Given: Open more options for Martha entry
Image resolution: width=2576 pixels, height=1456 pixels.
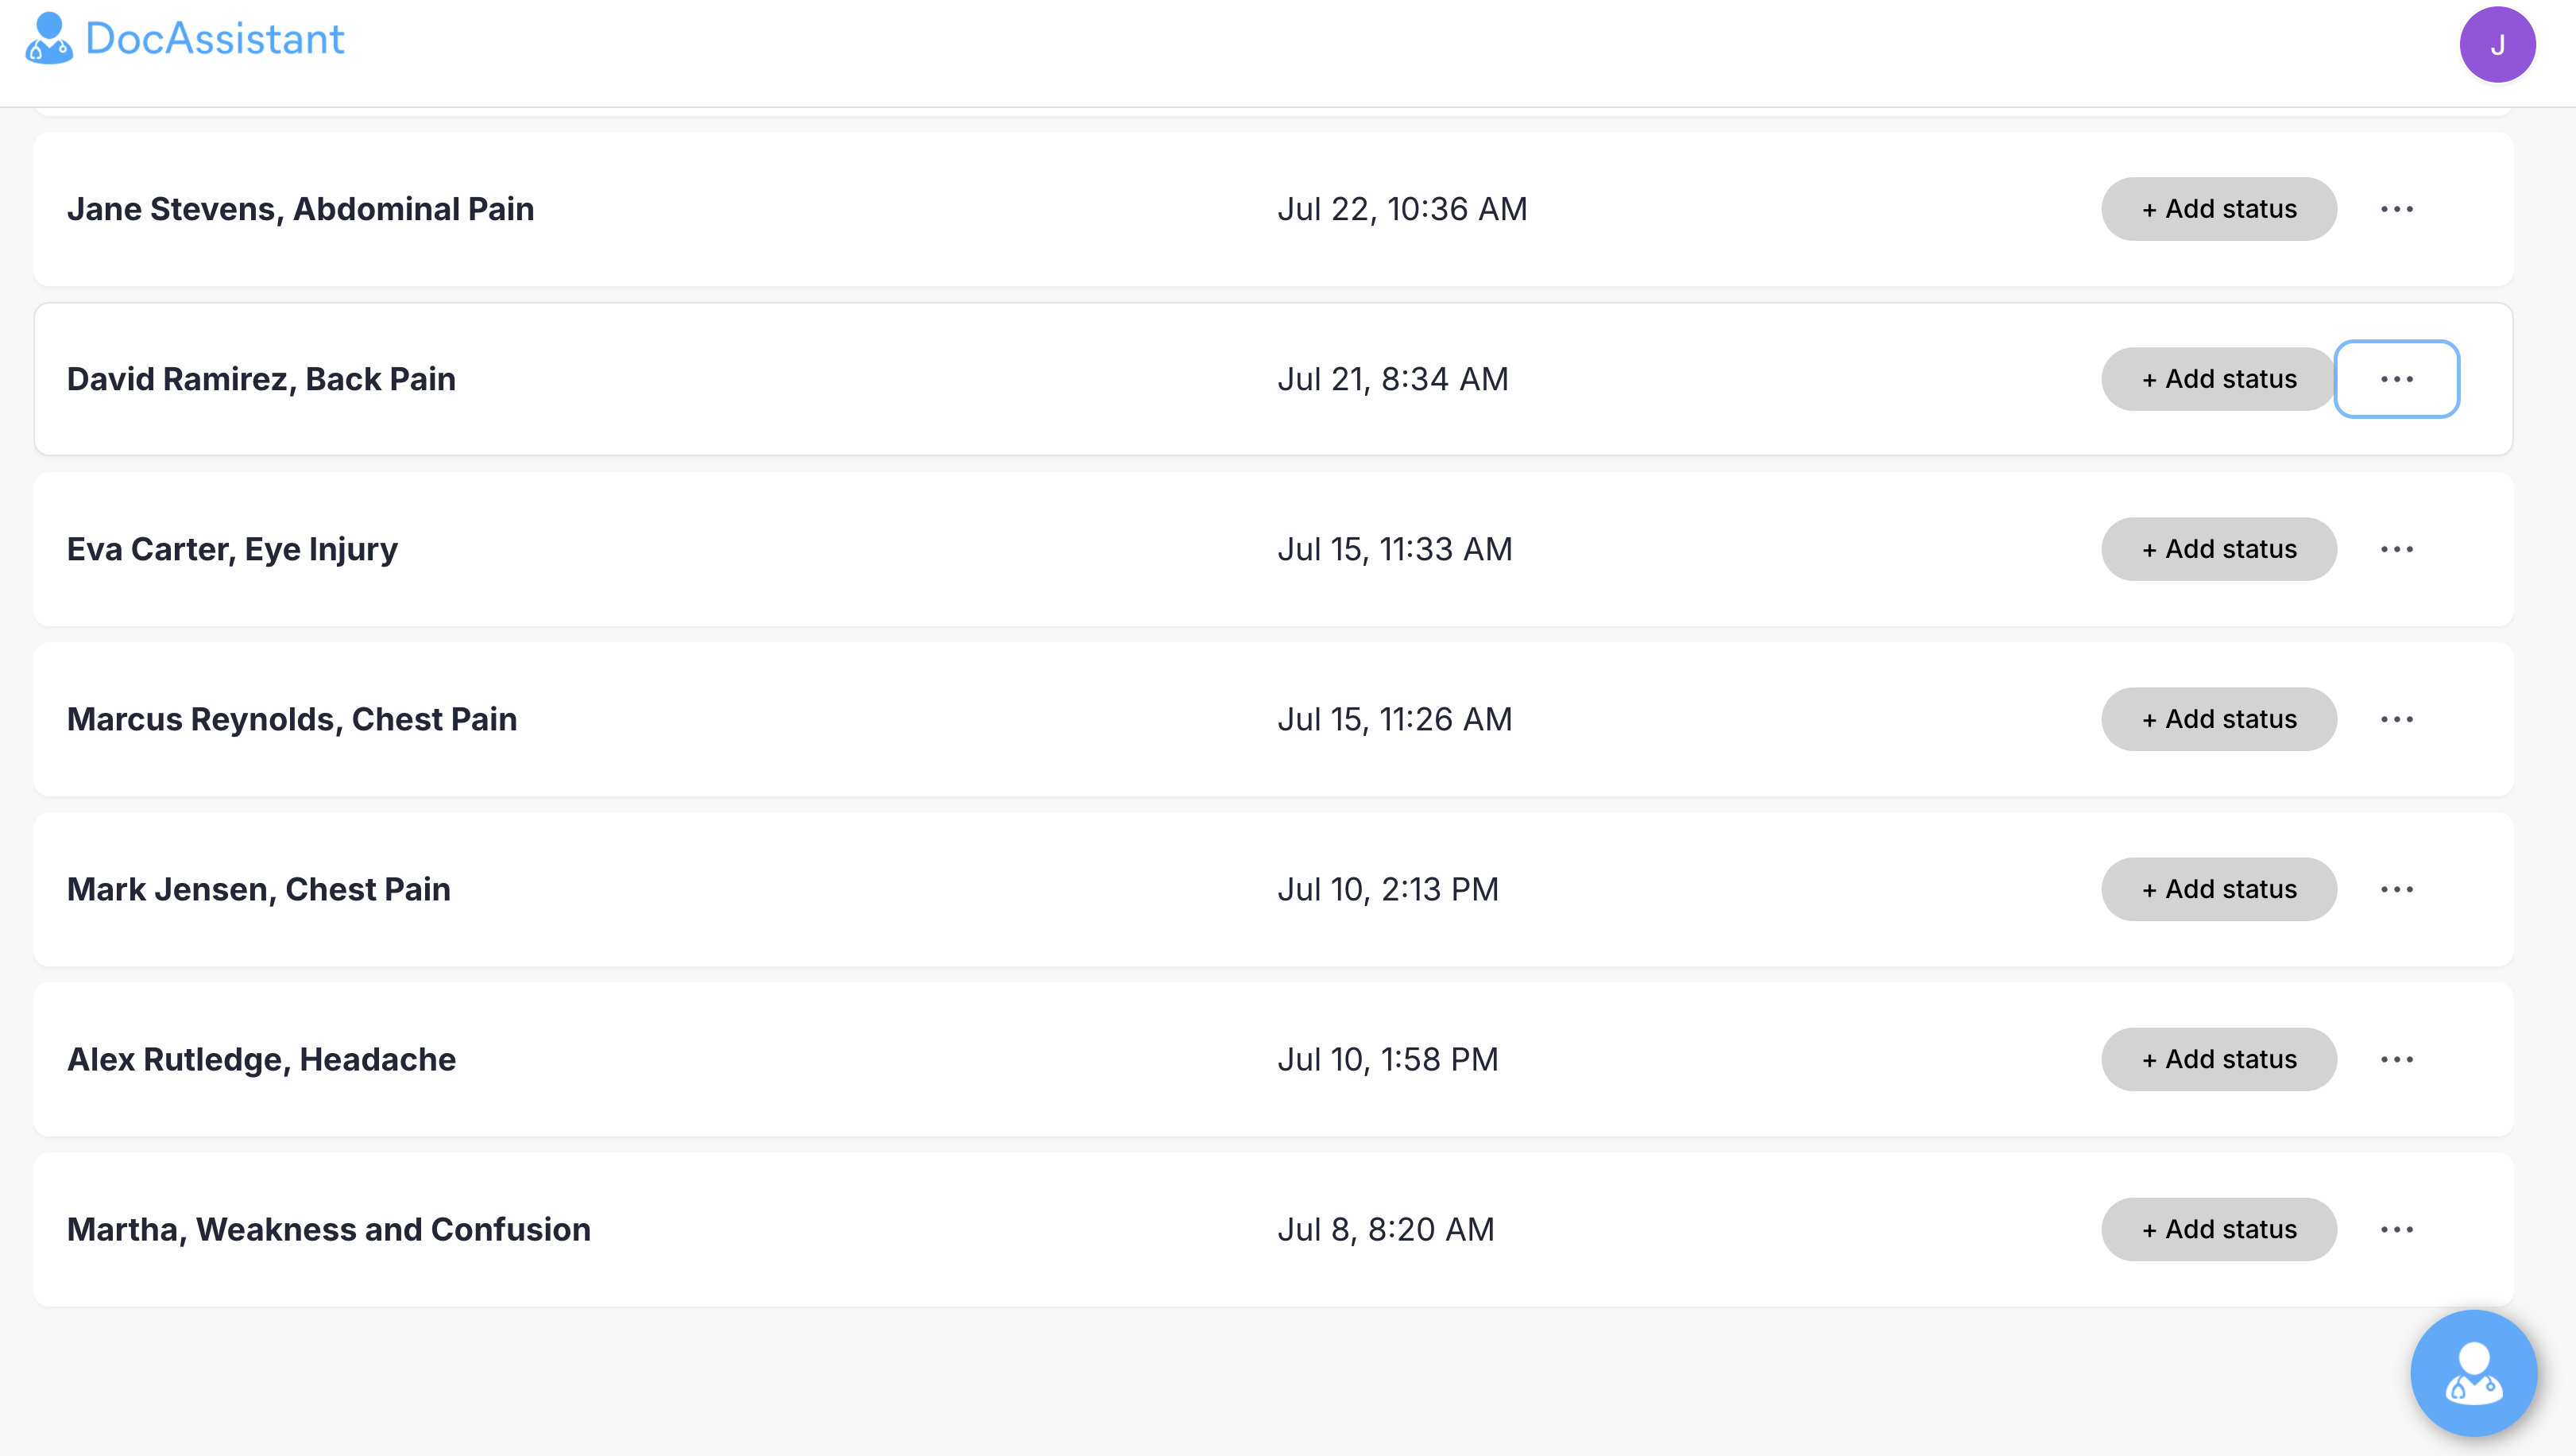Looking at the screenshot, I should 2396,1229.
